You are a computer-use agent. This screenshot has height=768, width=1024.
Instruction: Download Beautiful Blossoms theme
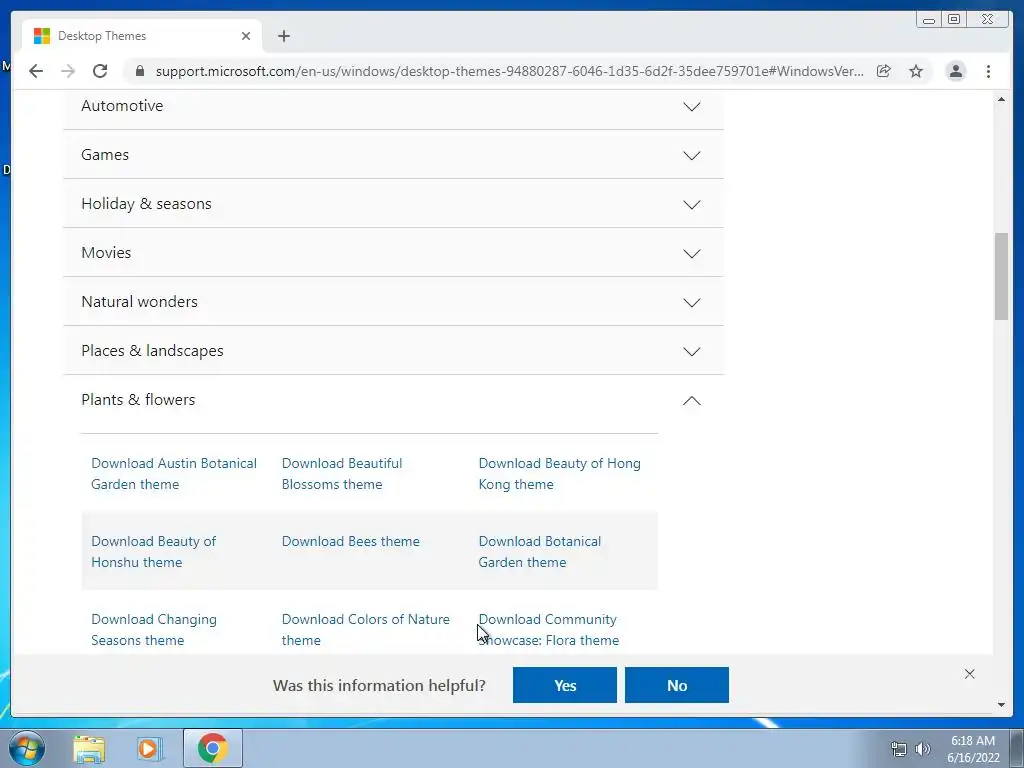pyautogui.click(x=342, y=473)
